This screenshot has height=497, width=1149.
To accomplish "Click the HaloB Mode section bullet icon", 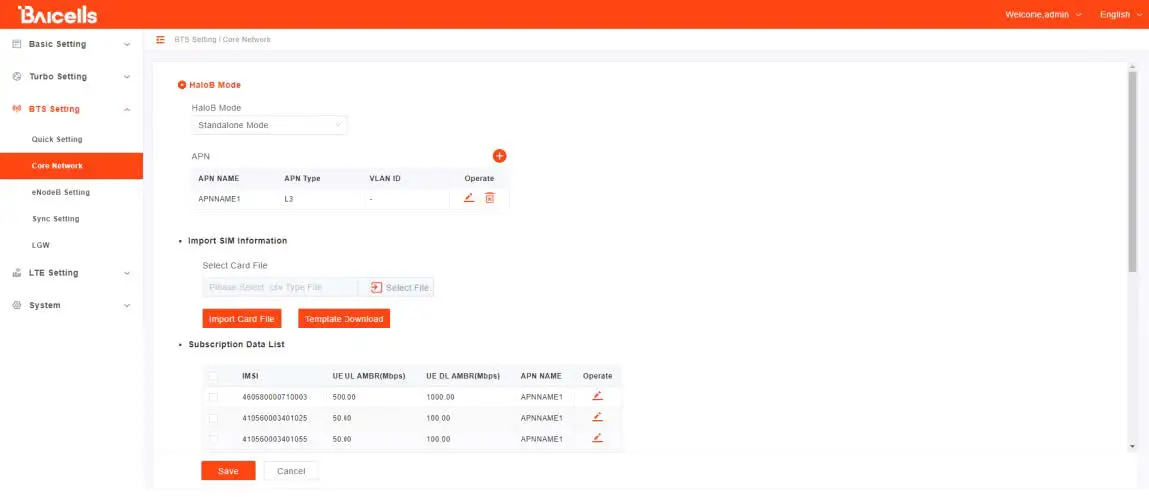I will tap(182, 85).
